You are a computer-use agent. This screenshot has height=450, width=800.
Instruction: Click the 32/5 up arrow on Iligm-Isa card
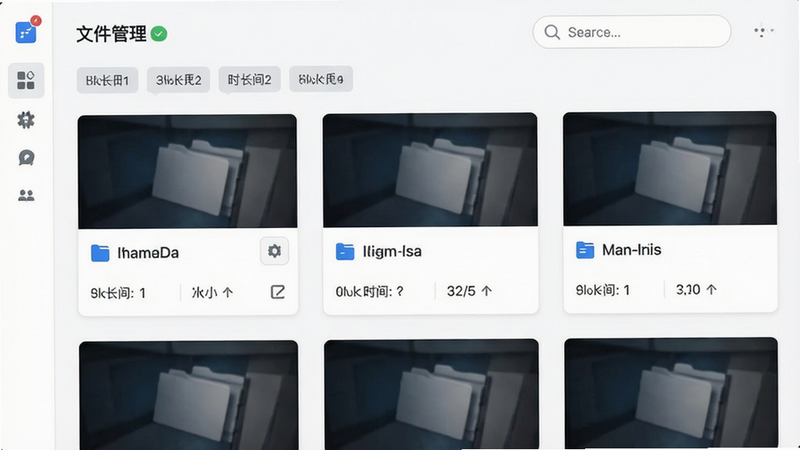click(x=486, y=291)
